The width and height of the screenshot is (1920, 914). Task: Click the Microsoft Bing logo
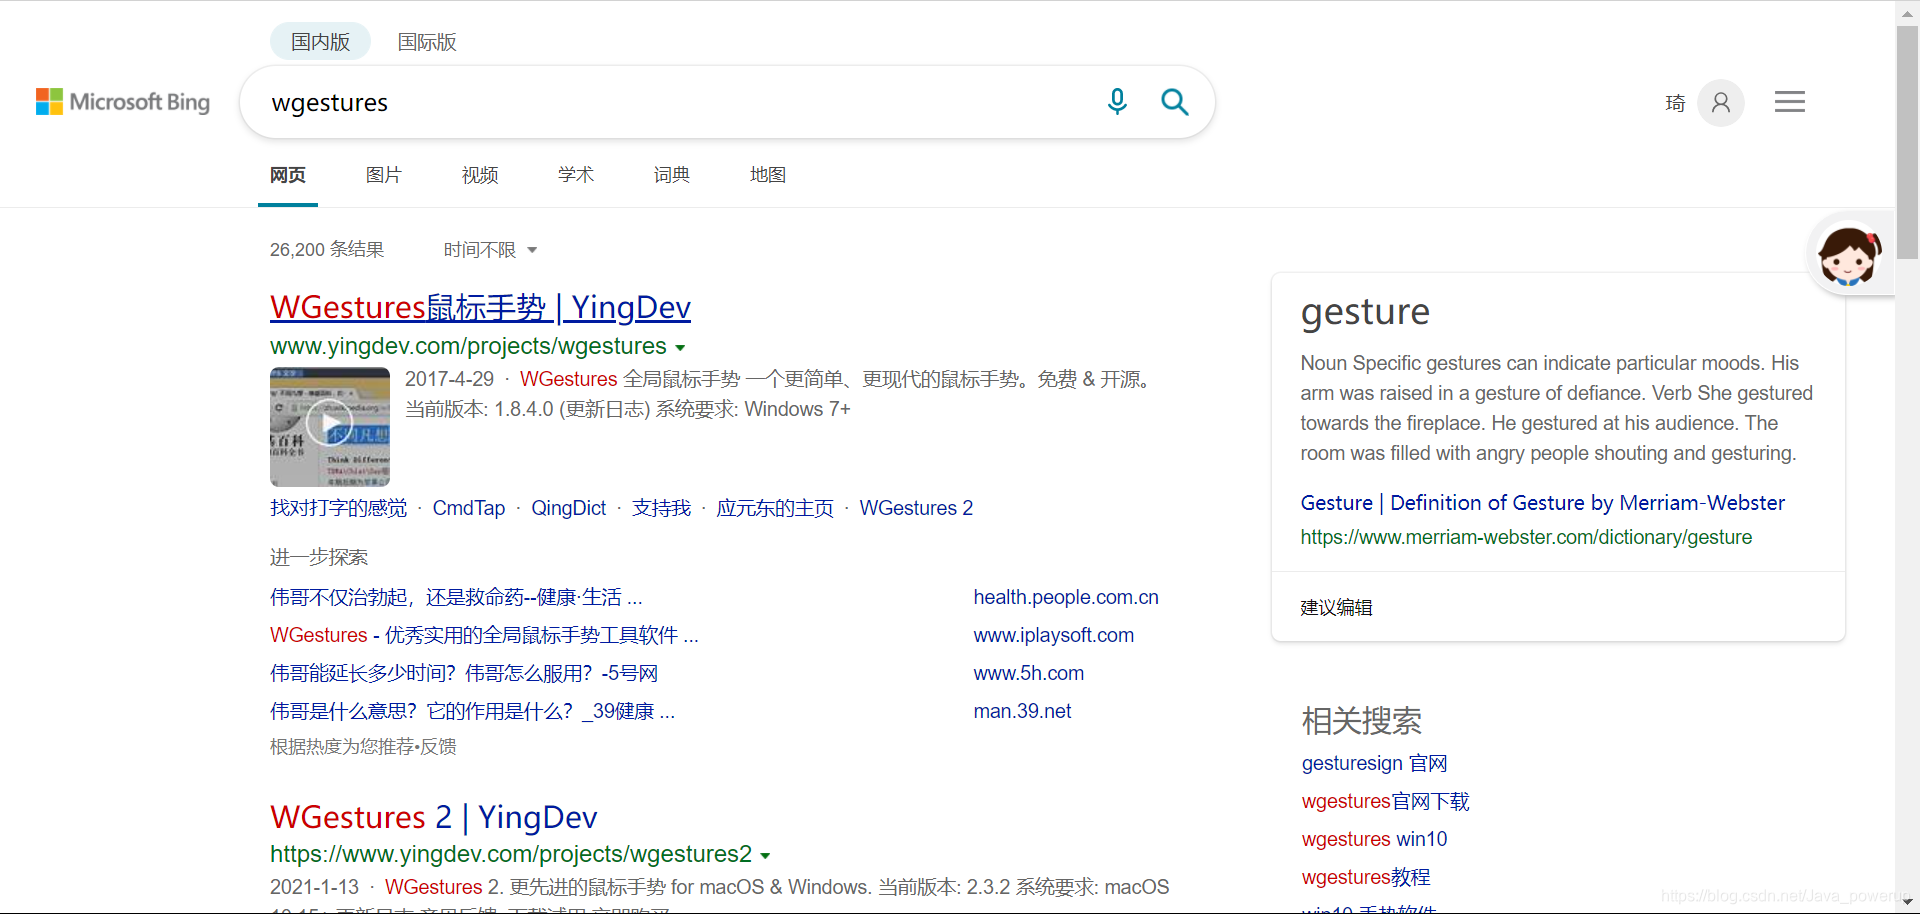(123, 102)
